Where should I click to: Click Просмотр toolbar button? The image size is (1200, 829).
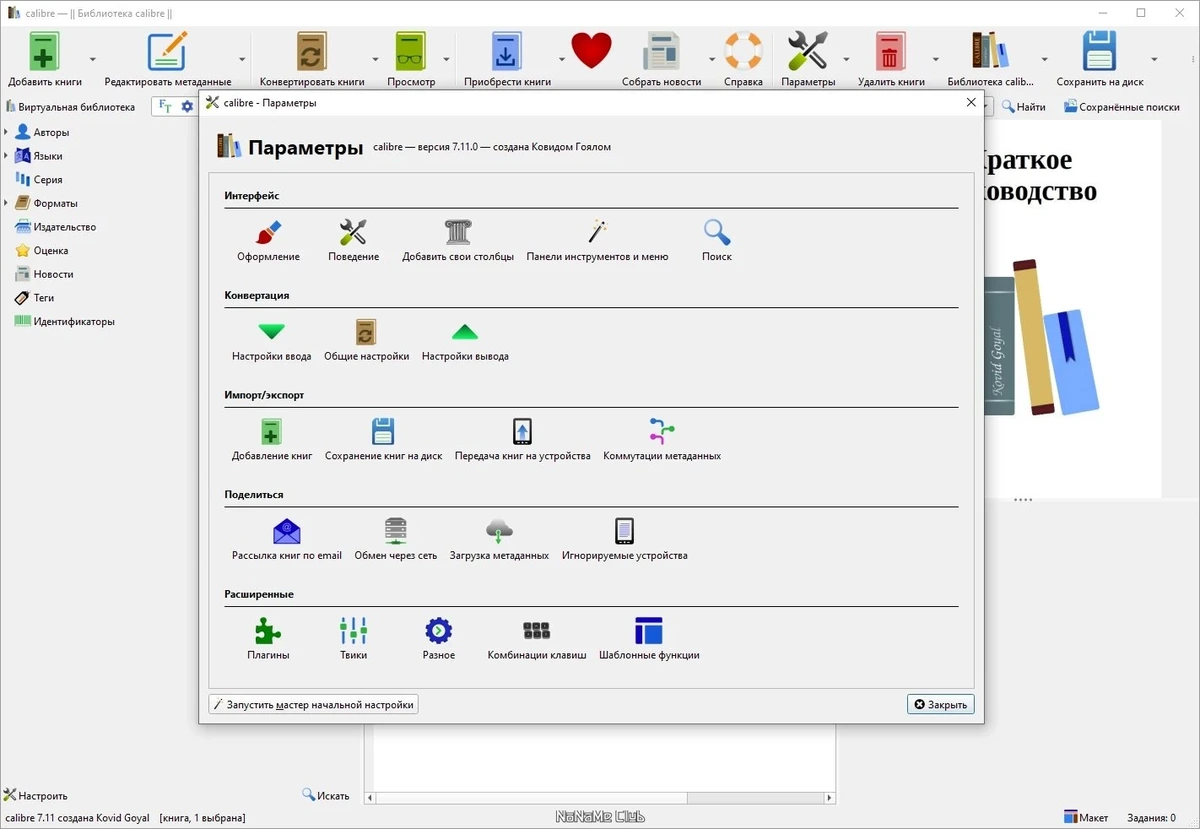(411, 59)
